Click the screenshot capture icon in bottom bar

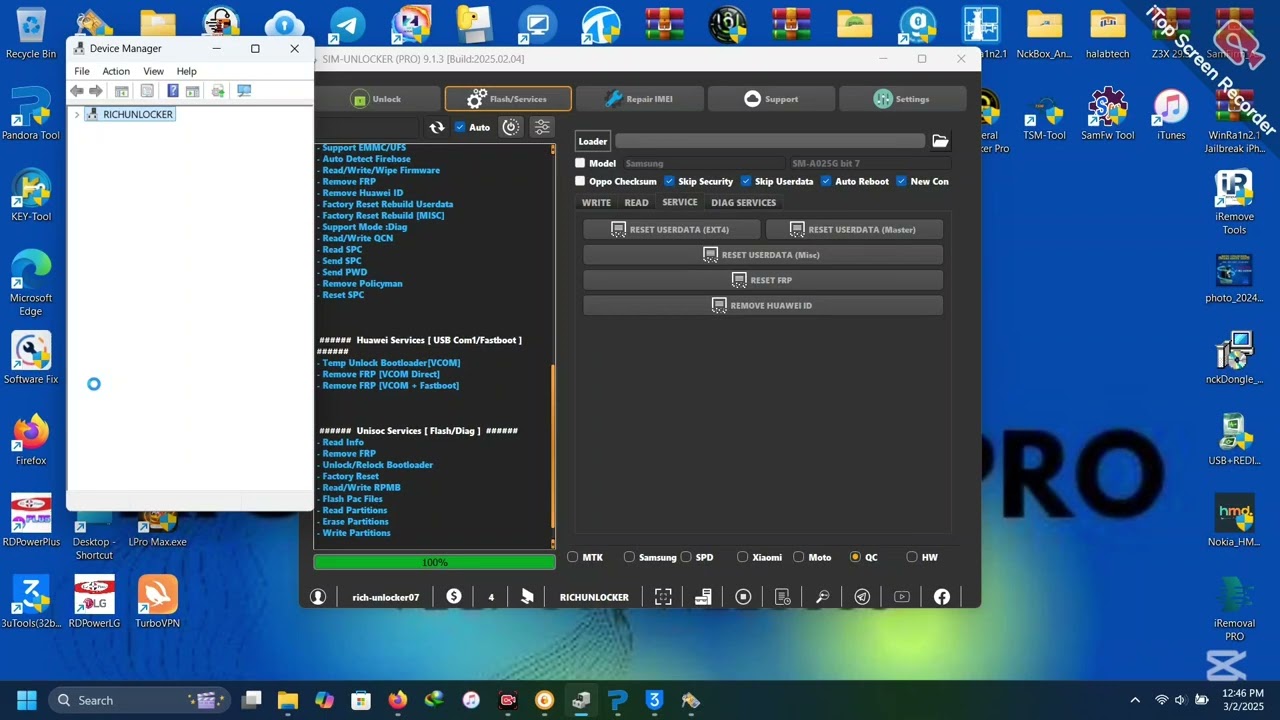pos(663,597)
